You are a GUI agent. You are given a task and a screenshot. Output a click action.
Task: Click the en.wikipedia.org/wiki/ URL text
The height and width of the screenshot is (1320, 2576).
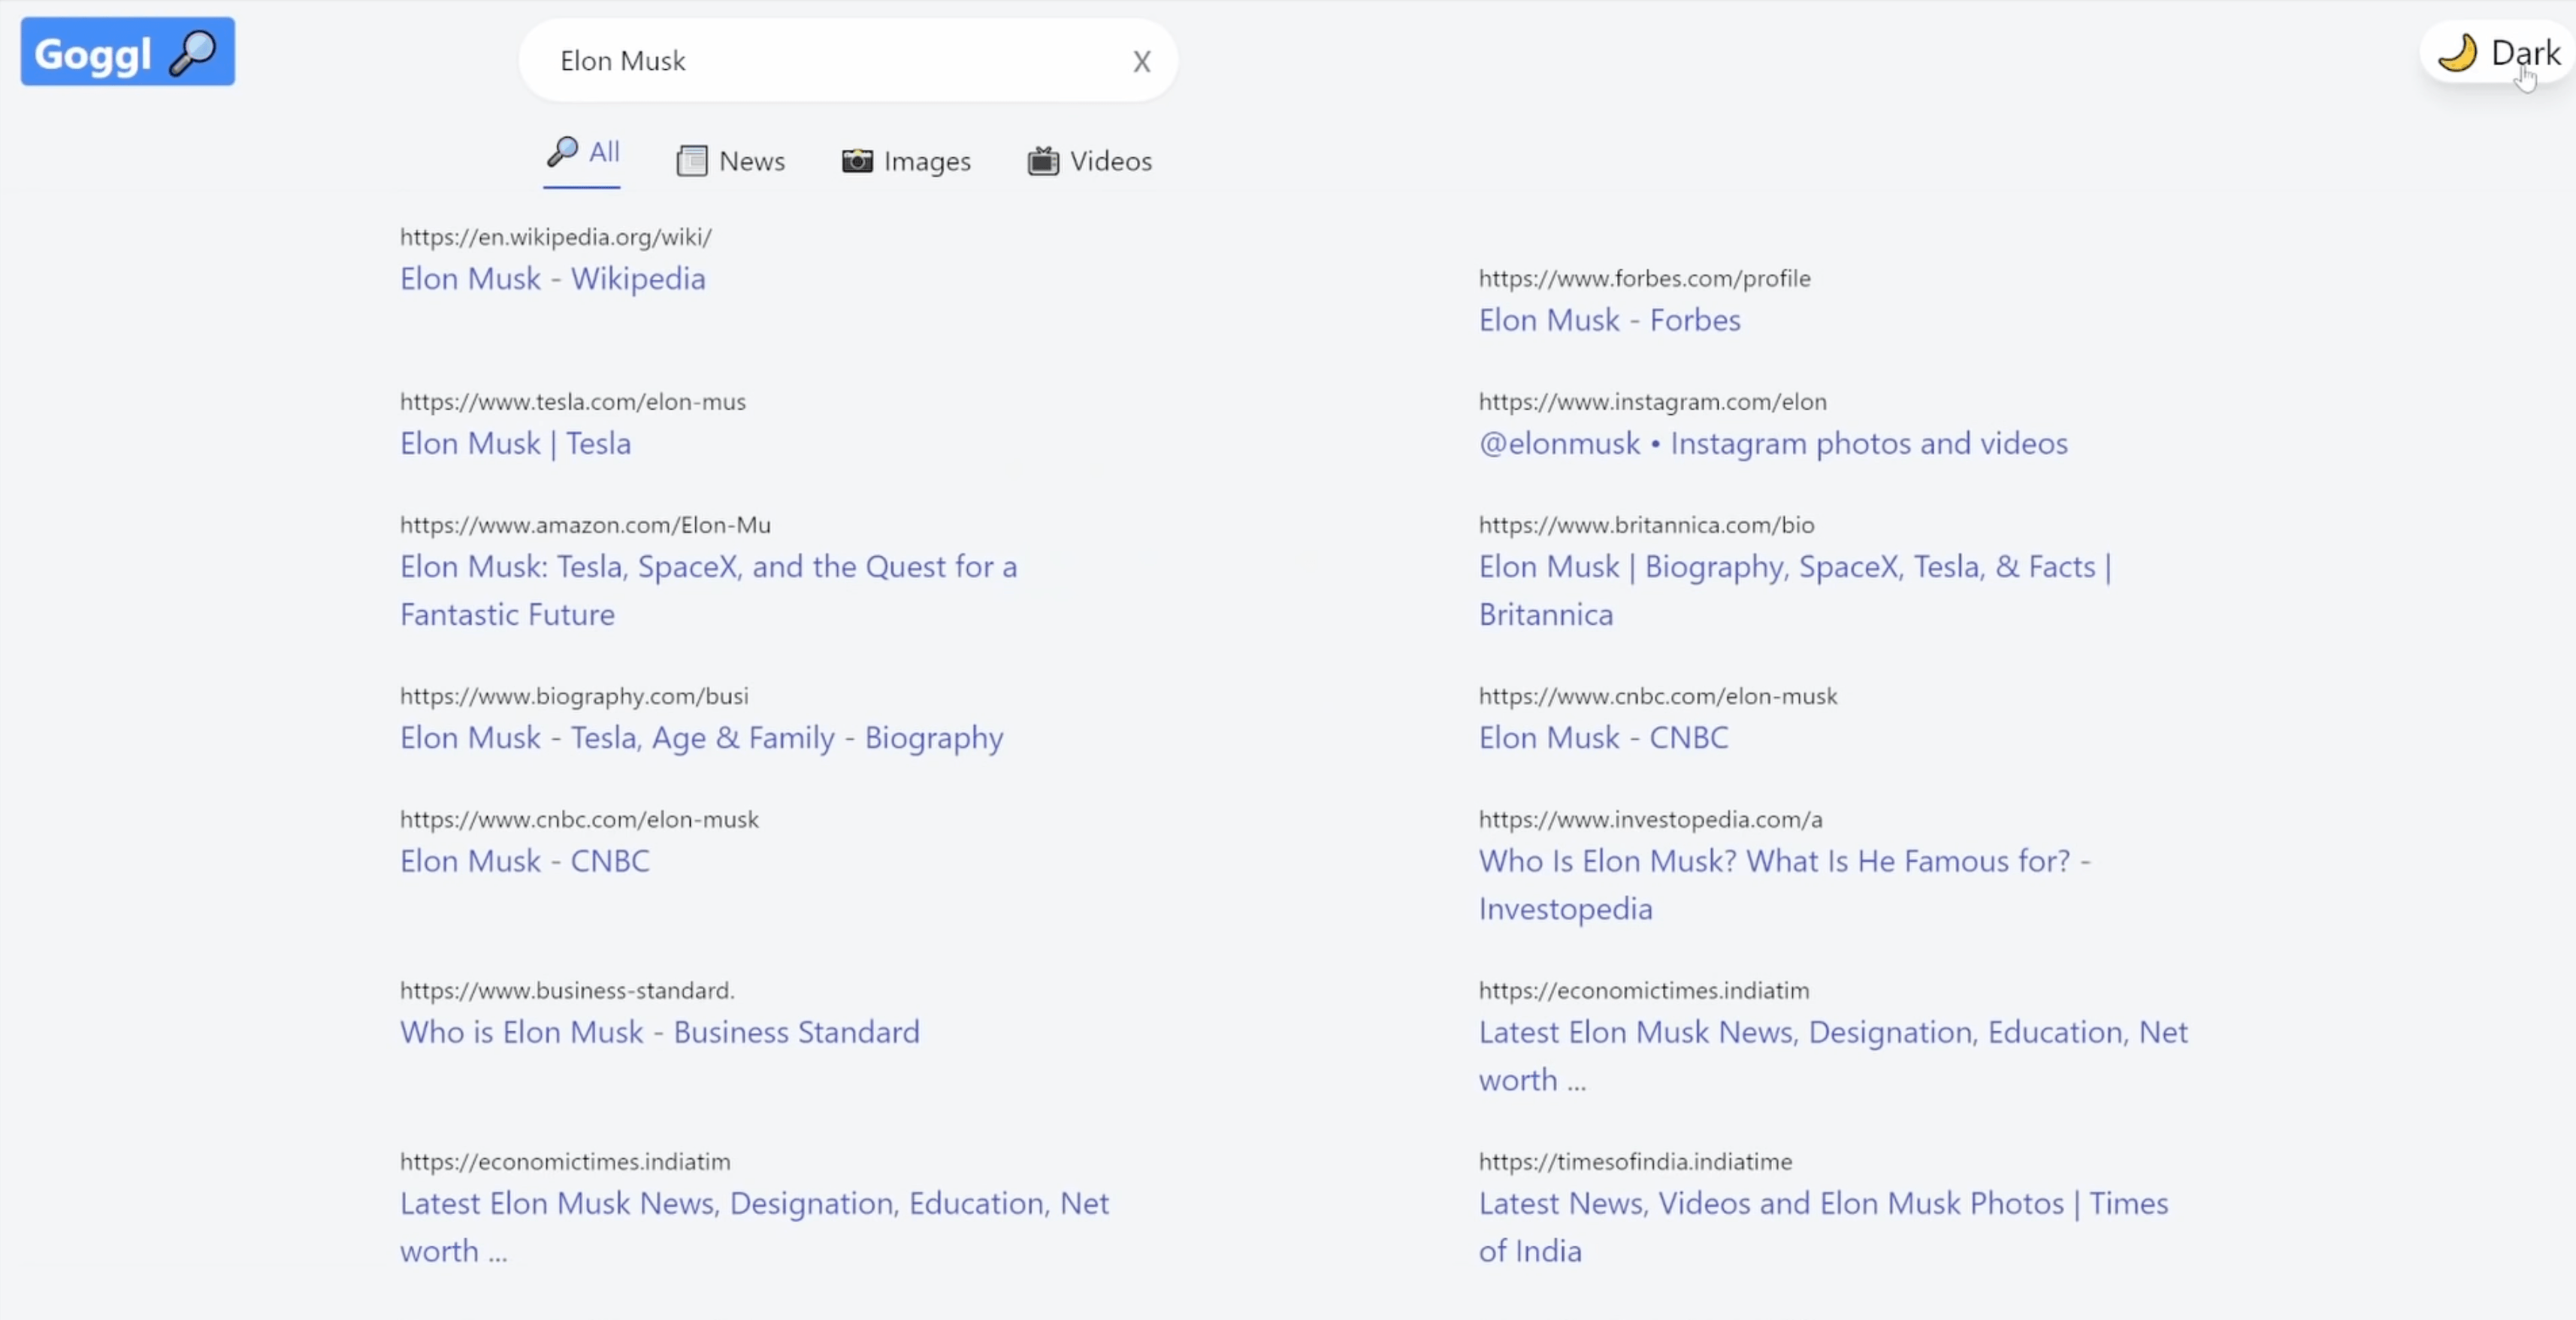coord(556,237)
